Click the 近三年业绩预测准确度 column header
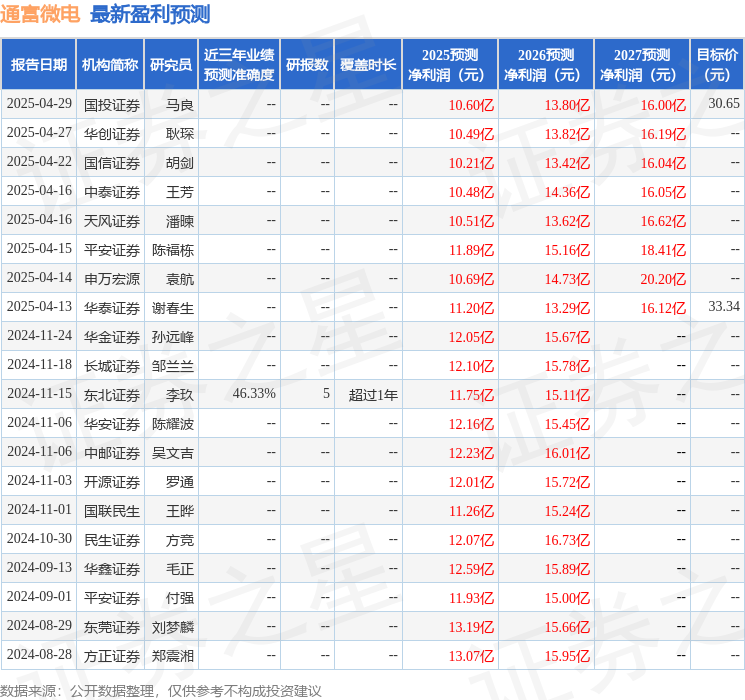 pyautogui.click(x=239, y=64)
